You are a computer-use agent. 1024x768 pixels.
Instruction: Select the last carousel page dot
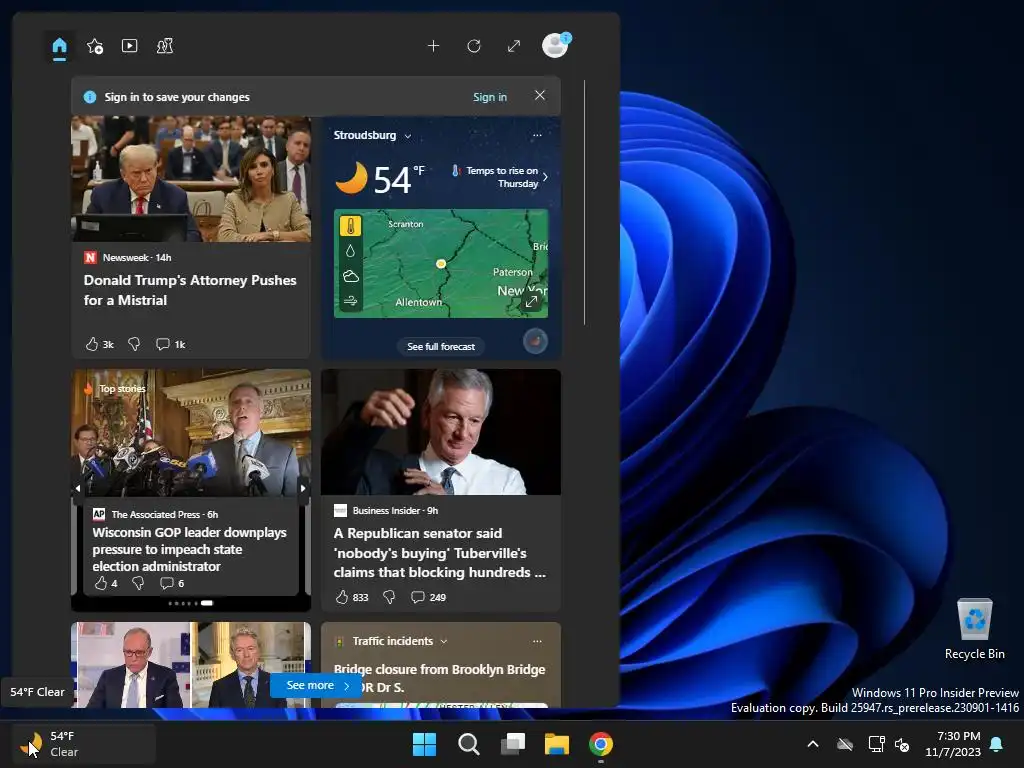pos(207,603)
